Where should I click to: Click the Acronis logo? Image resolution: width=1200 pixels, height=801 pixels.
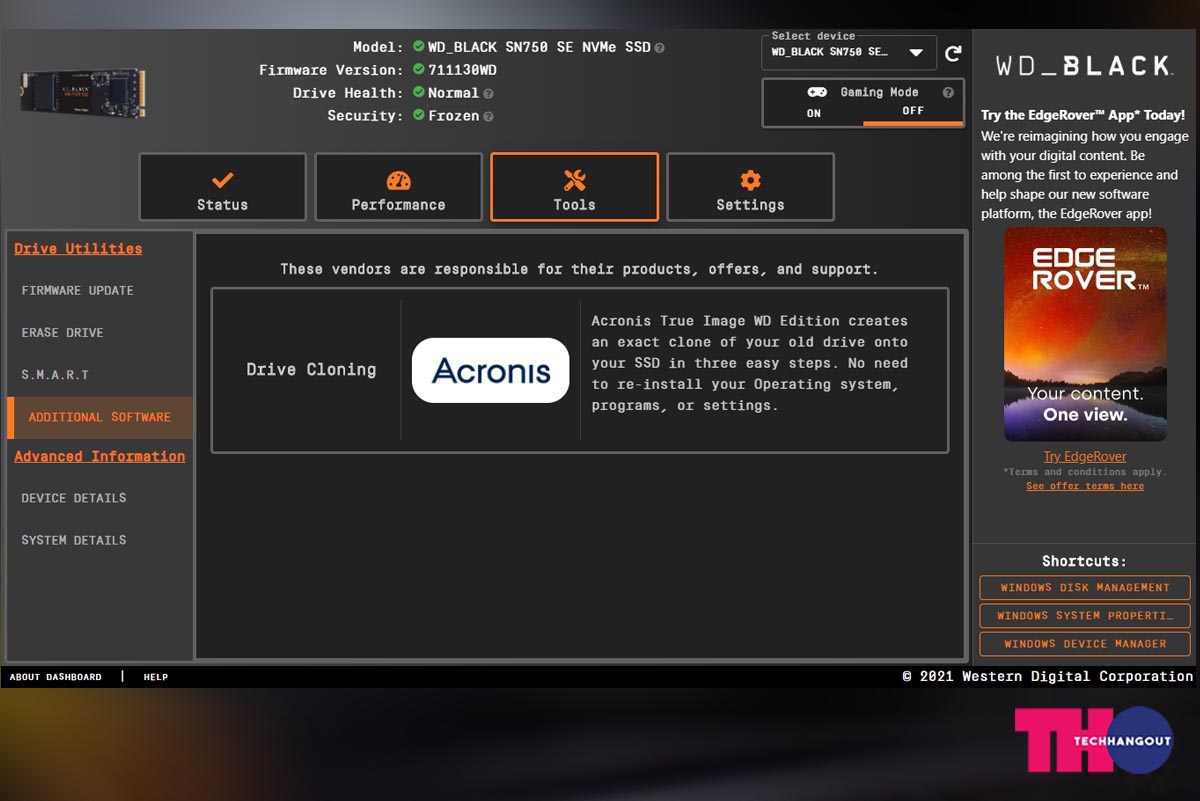491,370
